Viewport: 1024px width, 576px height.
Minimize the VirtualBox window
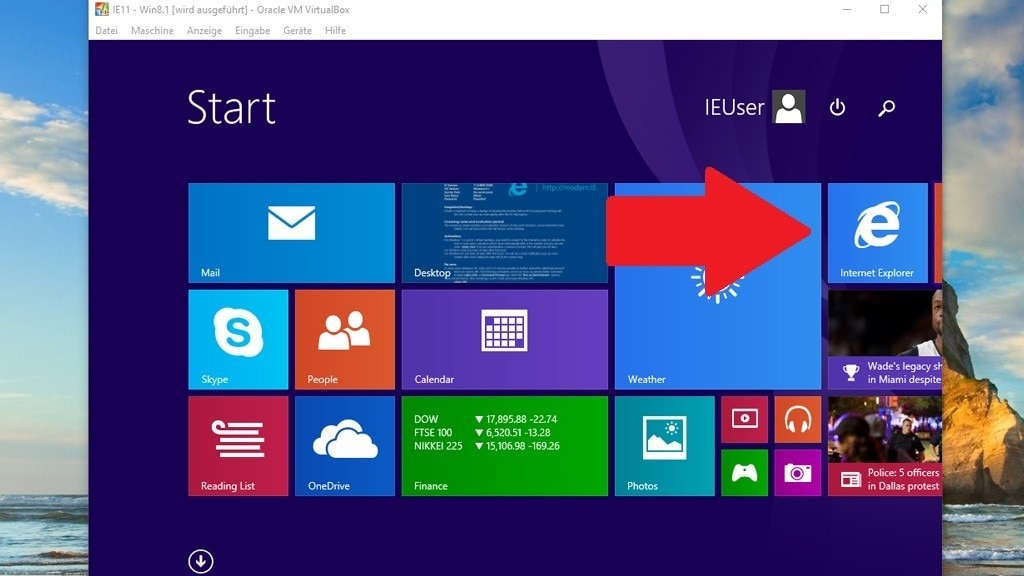847,10
